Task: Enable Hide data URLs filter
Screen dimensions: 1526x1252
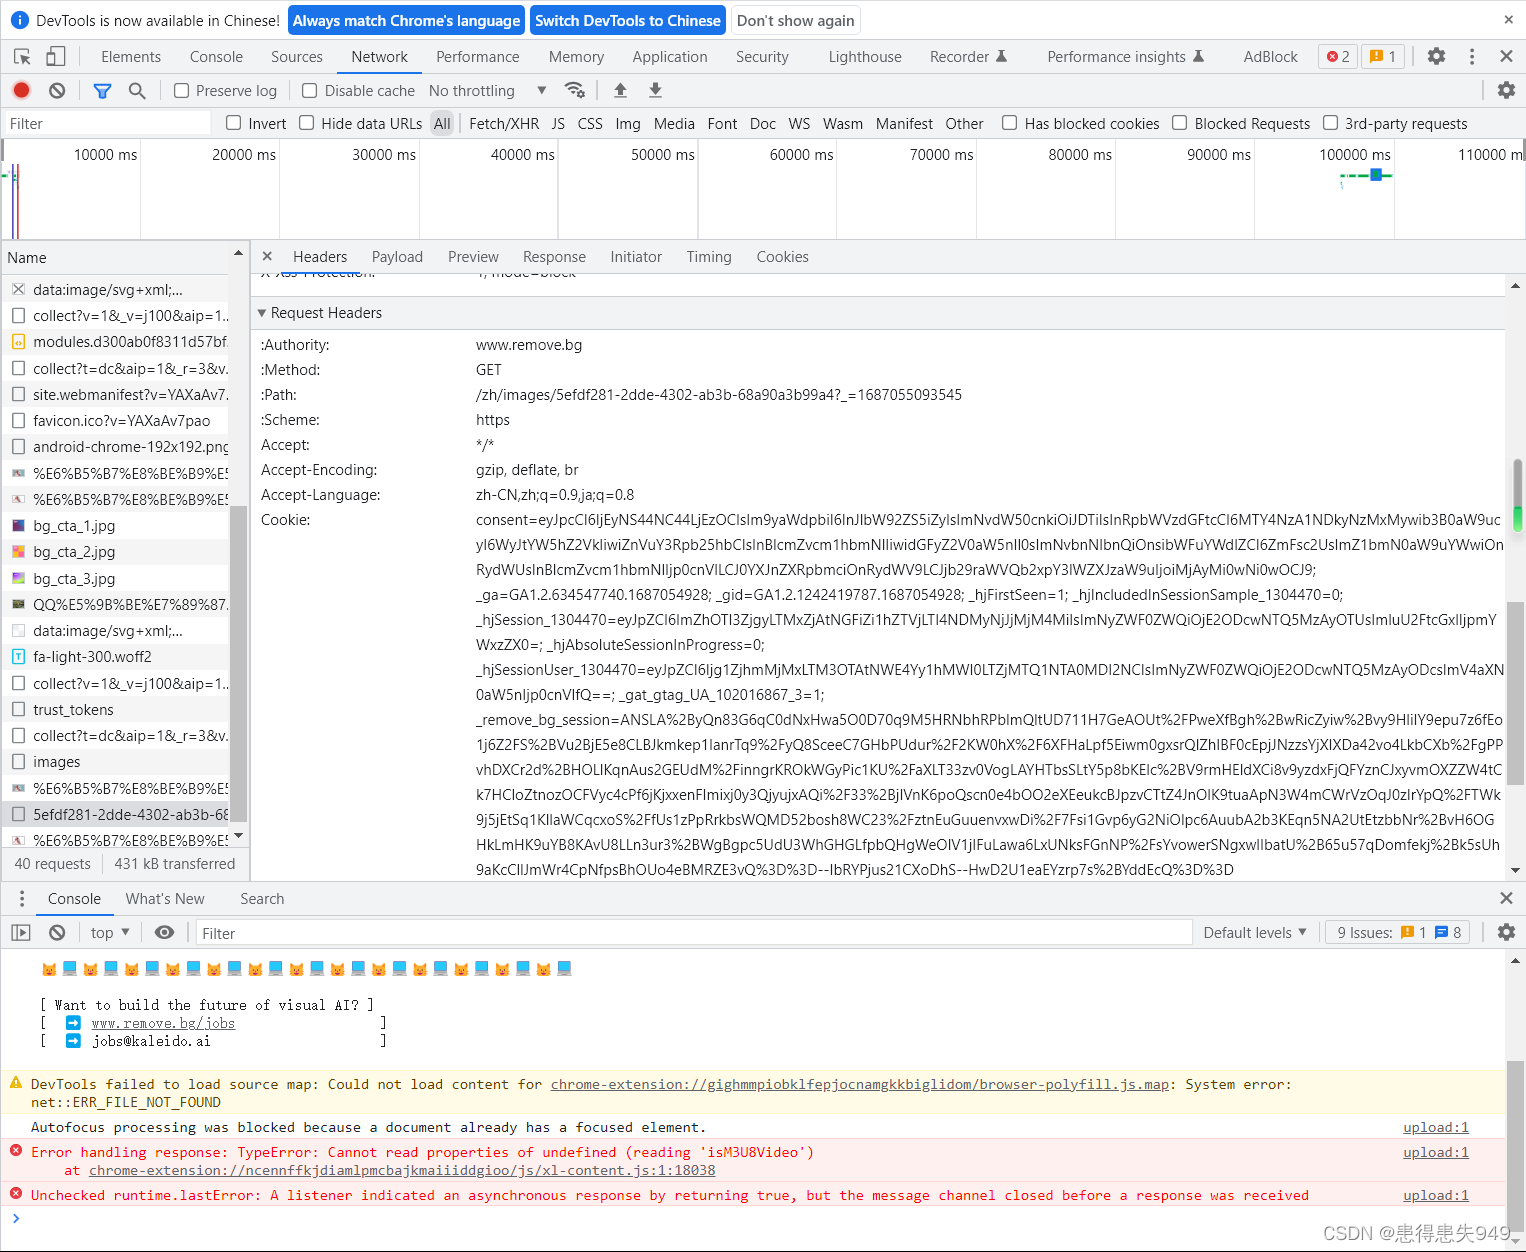Action: (306, 123)
